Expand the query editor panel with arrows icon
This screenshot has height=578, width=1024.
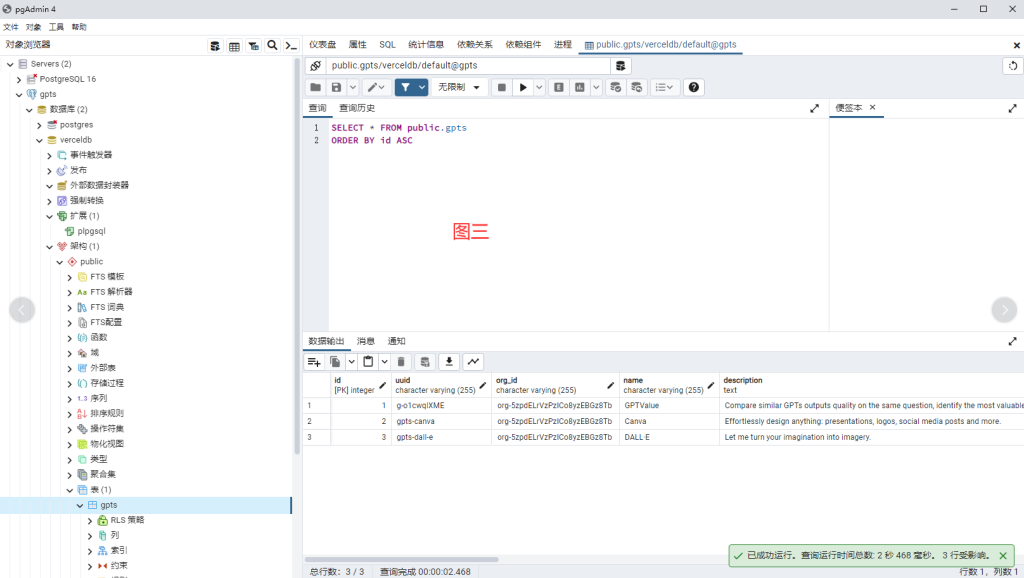tap(814, 108)
